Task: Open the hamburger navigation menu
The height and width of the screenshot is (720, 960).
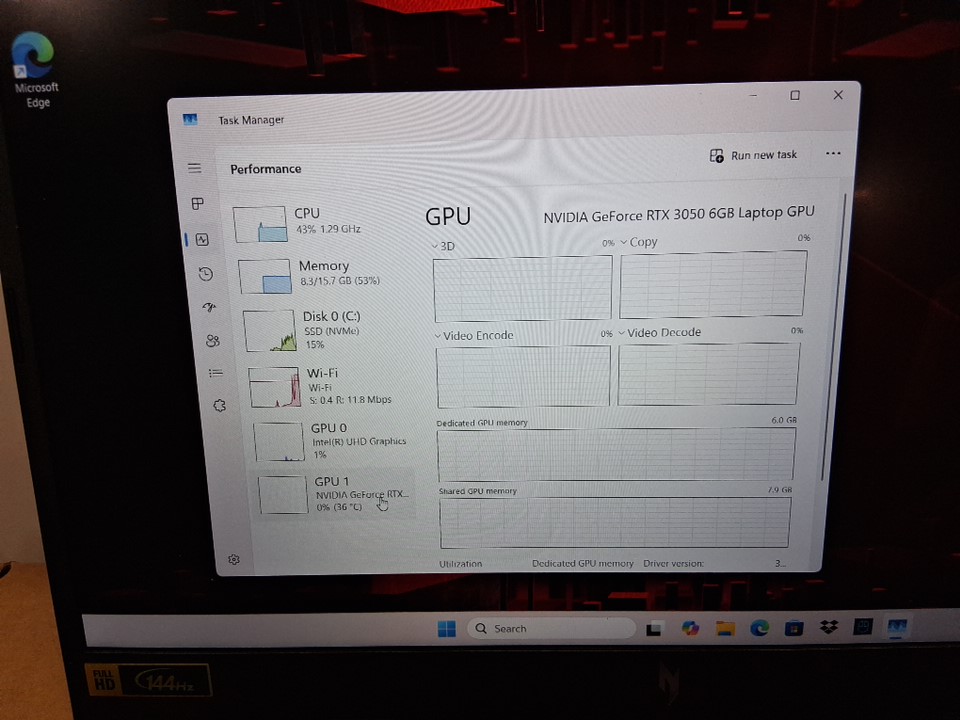Action: tap(194, 168)
